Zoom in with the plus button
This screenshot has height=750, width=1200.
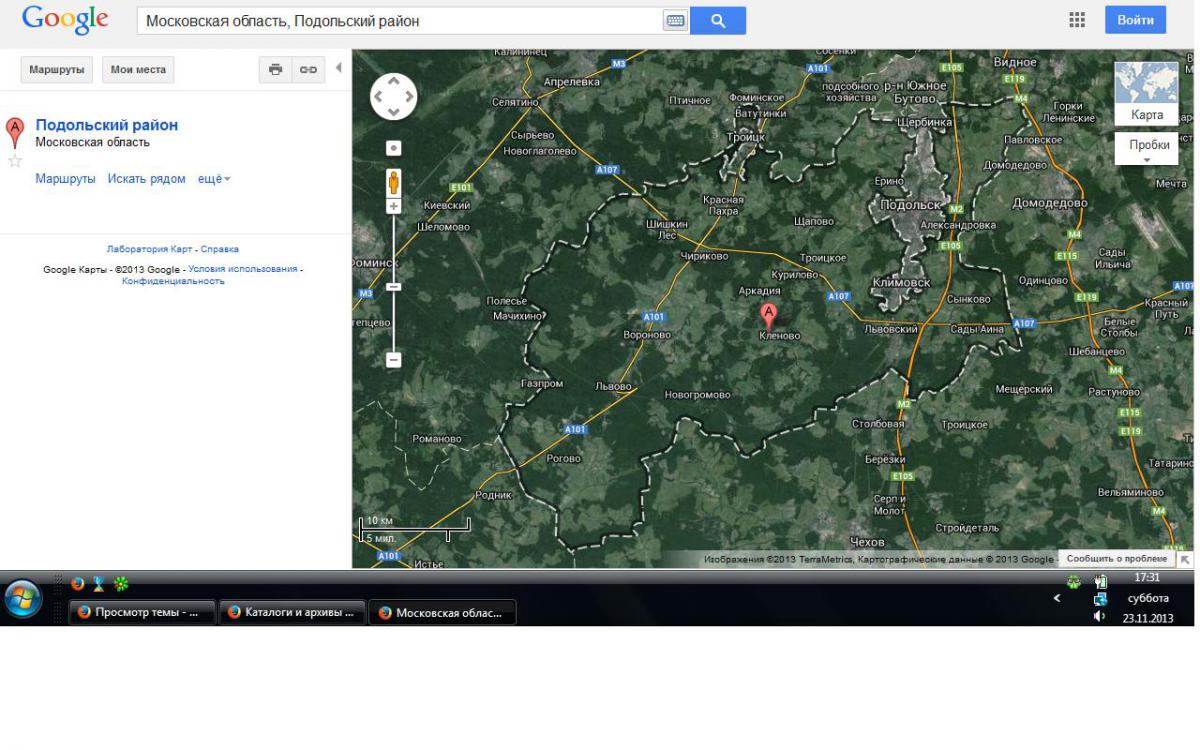(x=394, y=206)
